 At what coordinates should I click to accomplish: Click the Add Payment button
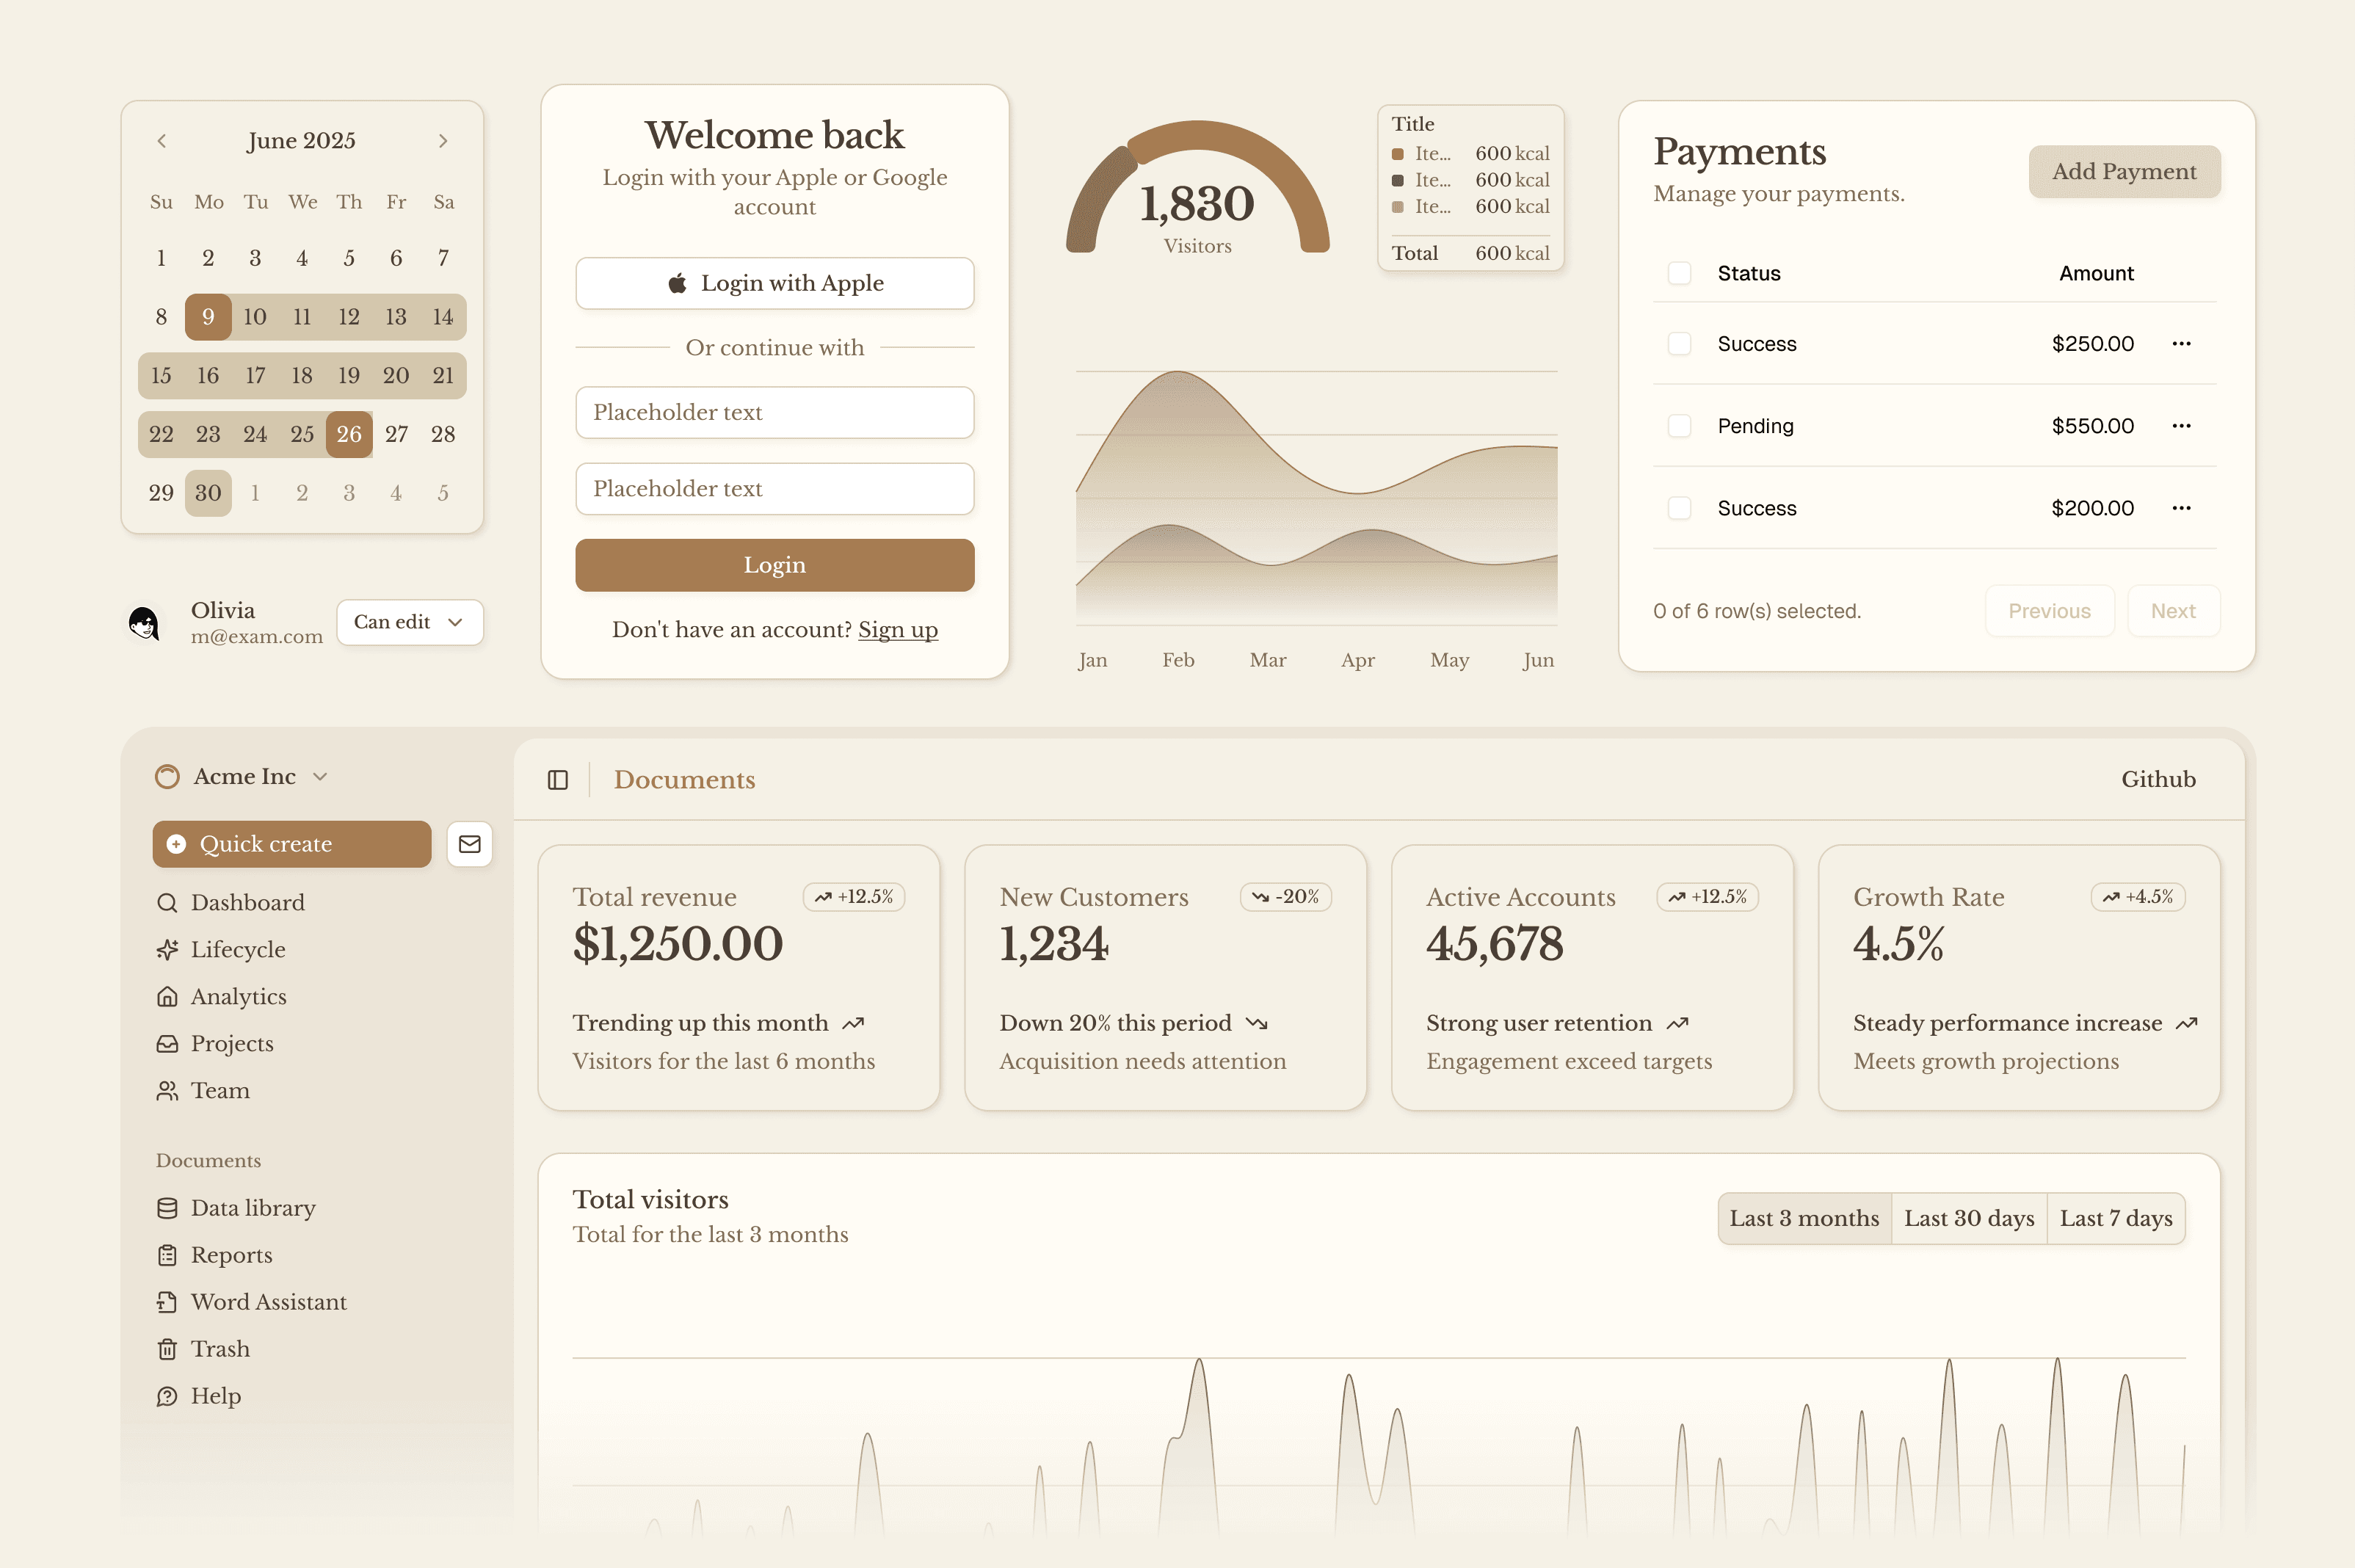2123,172
